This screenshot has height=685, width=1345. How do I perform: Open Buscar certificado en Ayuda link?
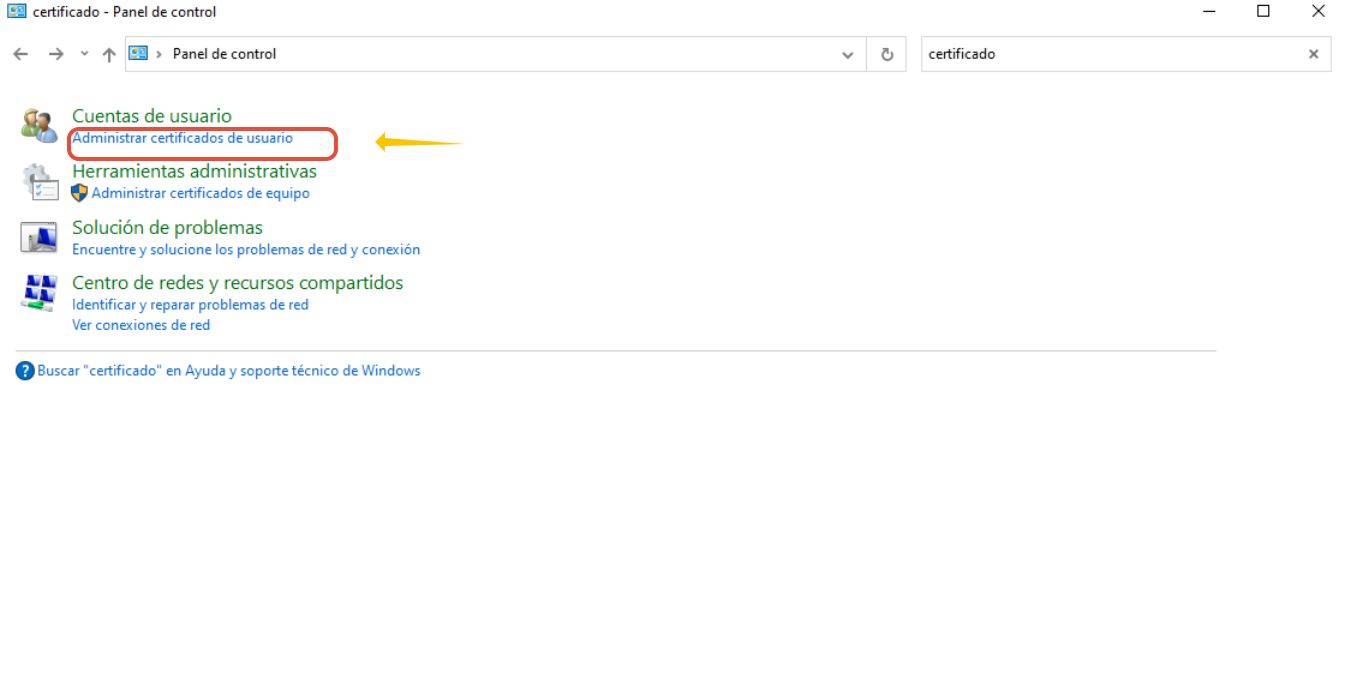point(228,371)
